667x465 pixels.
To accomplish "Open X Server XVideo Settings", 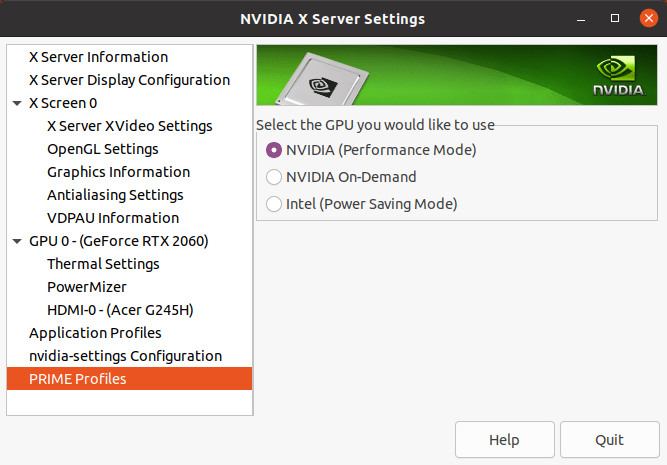I will click(129, 126).
